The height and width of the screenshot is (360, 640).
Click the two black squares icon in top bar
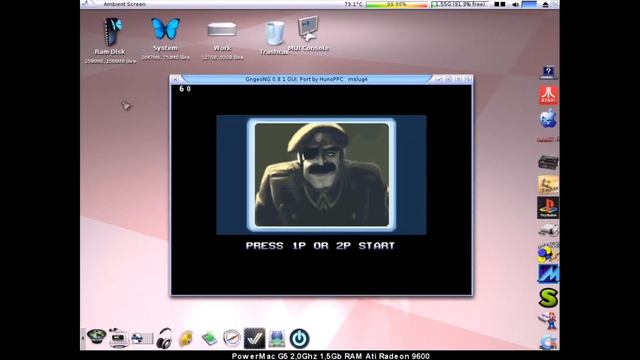[x=500, y=4]
